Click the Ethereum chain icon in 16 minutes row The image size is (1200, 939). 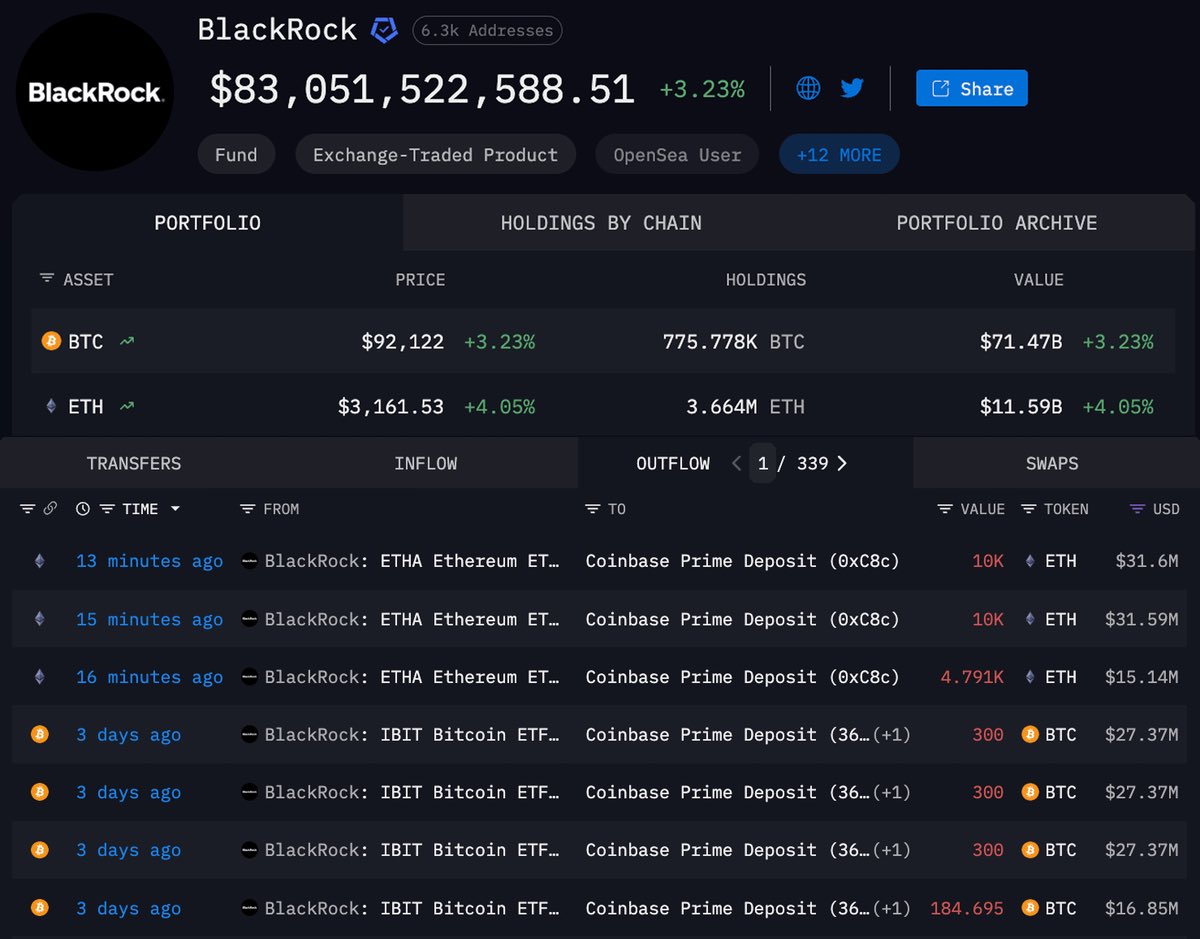click(x=40, y=677)
